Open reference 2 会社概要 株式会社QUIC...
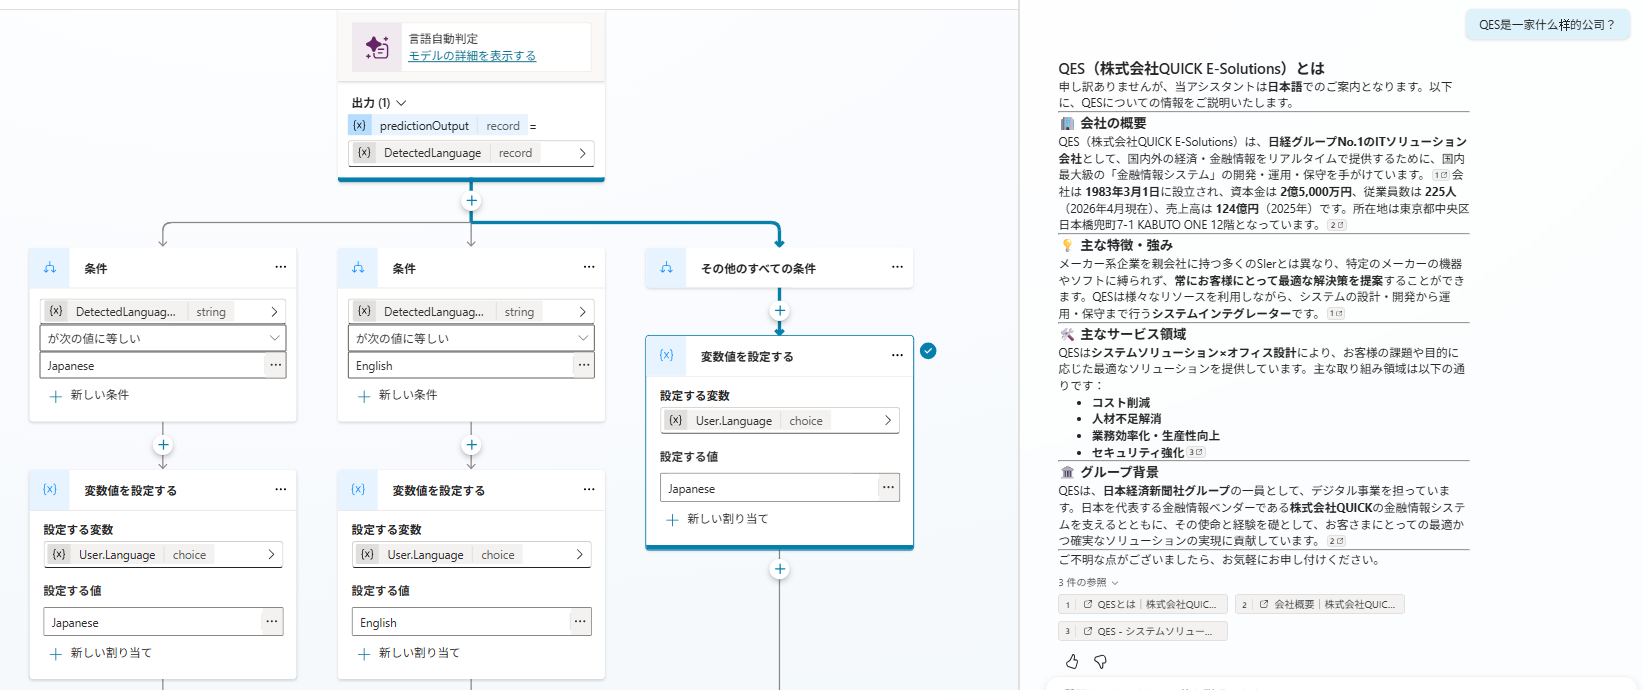Screen dimensions: 1643x690 pyautogui.click(x=1320, y=604)
